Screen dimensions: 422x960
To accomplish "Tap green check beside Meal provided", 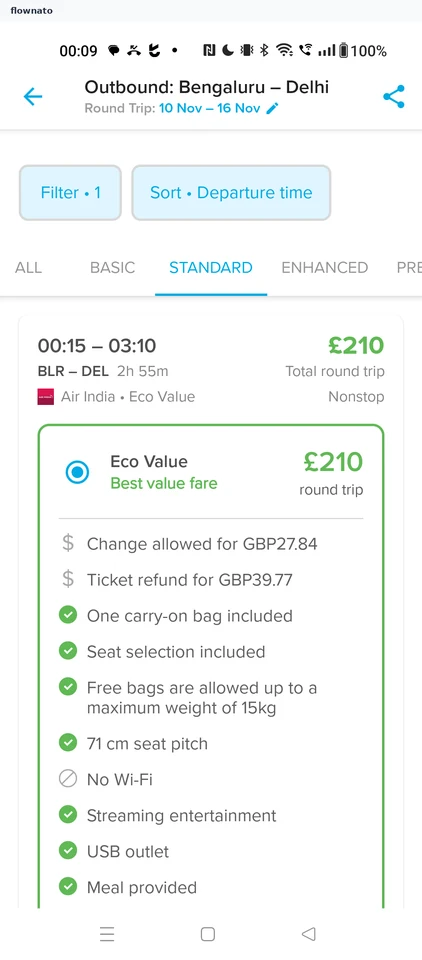I will (67, 887).
